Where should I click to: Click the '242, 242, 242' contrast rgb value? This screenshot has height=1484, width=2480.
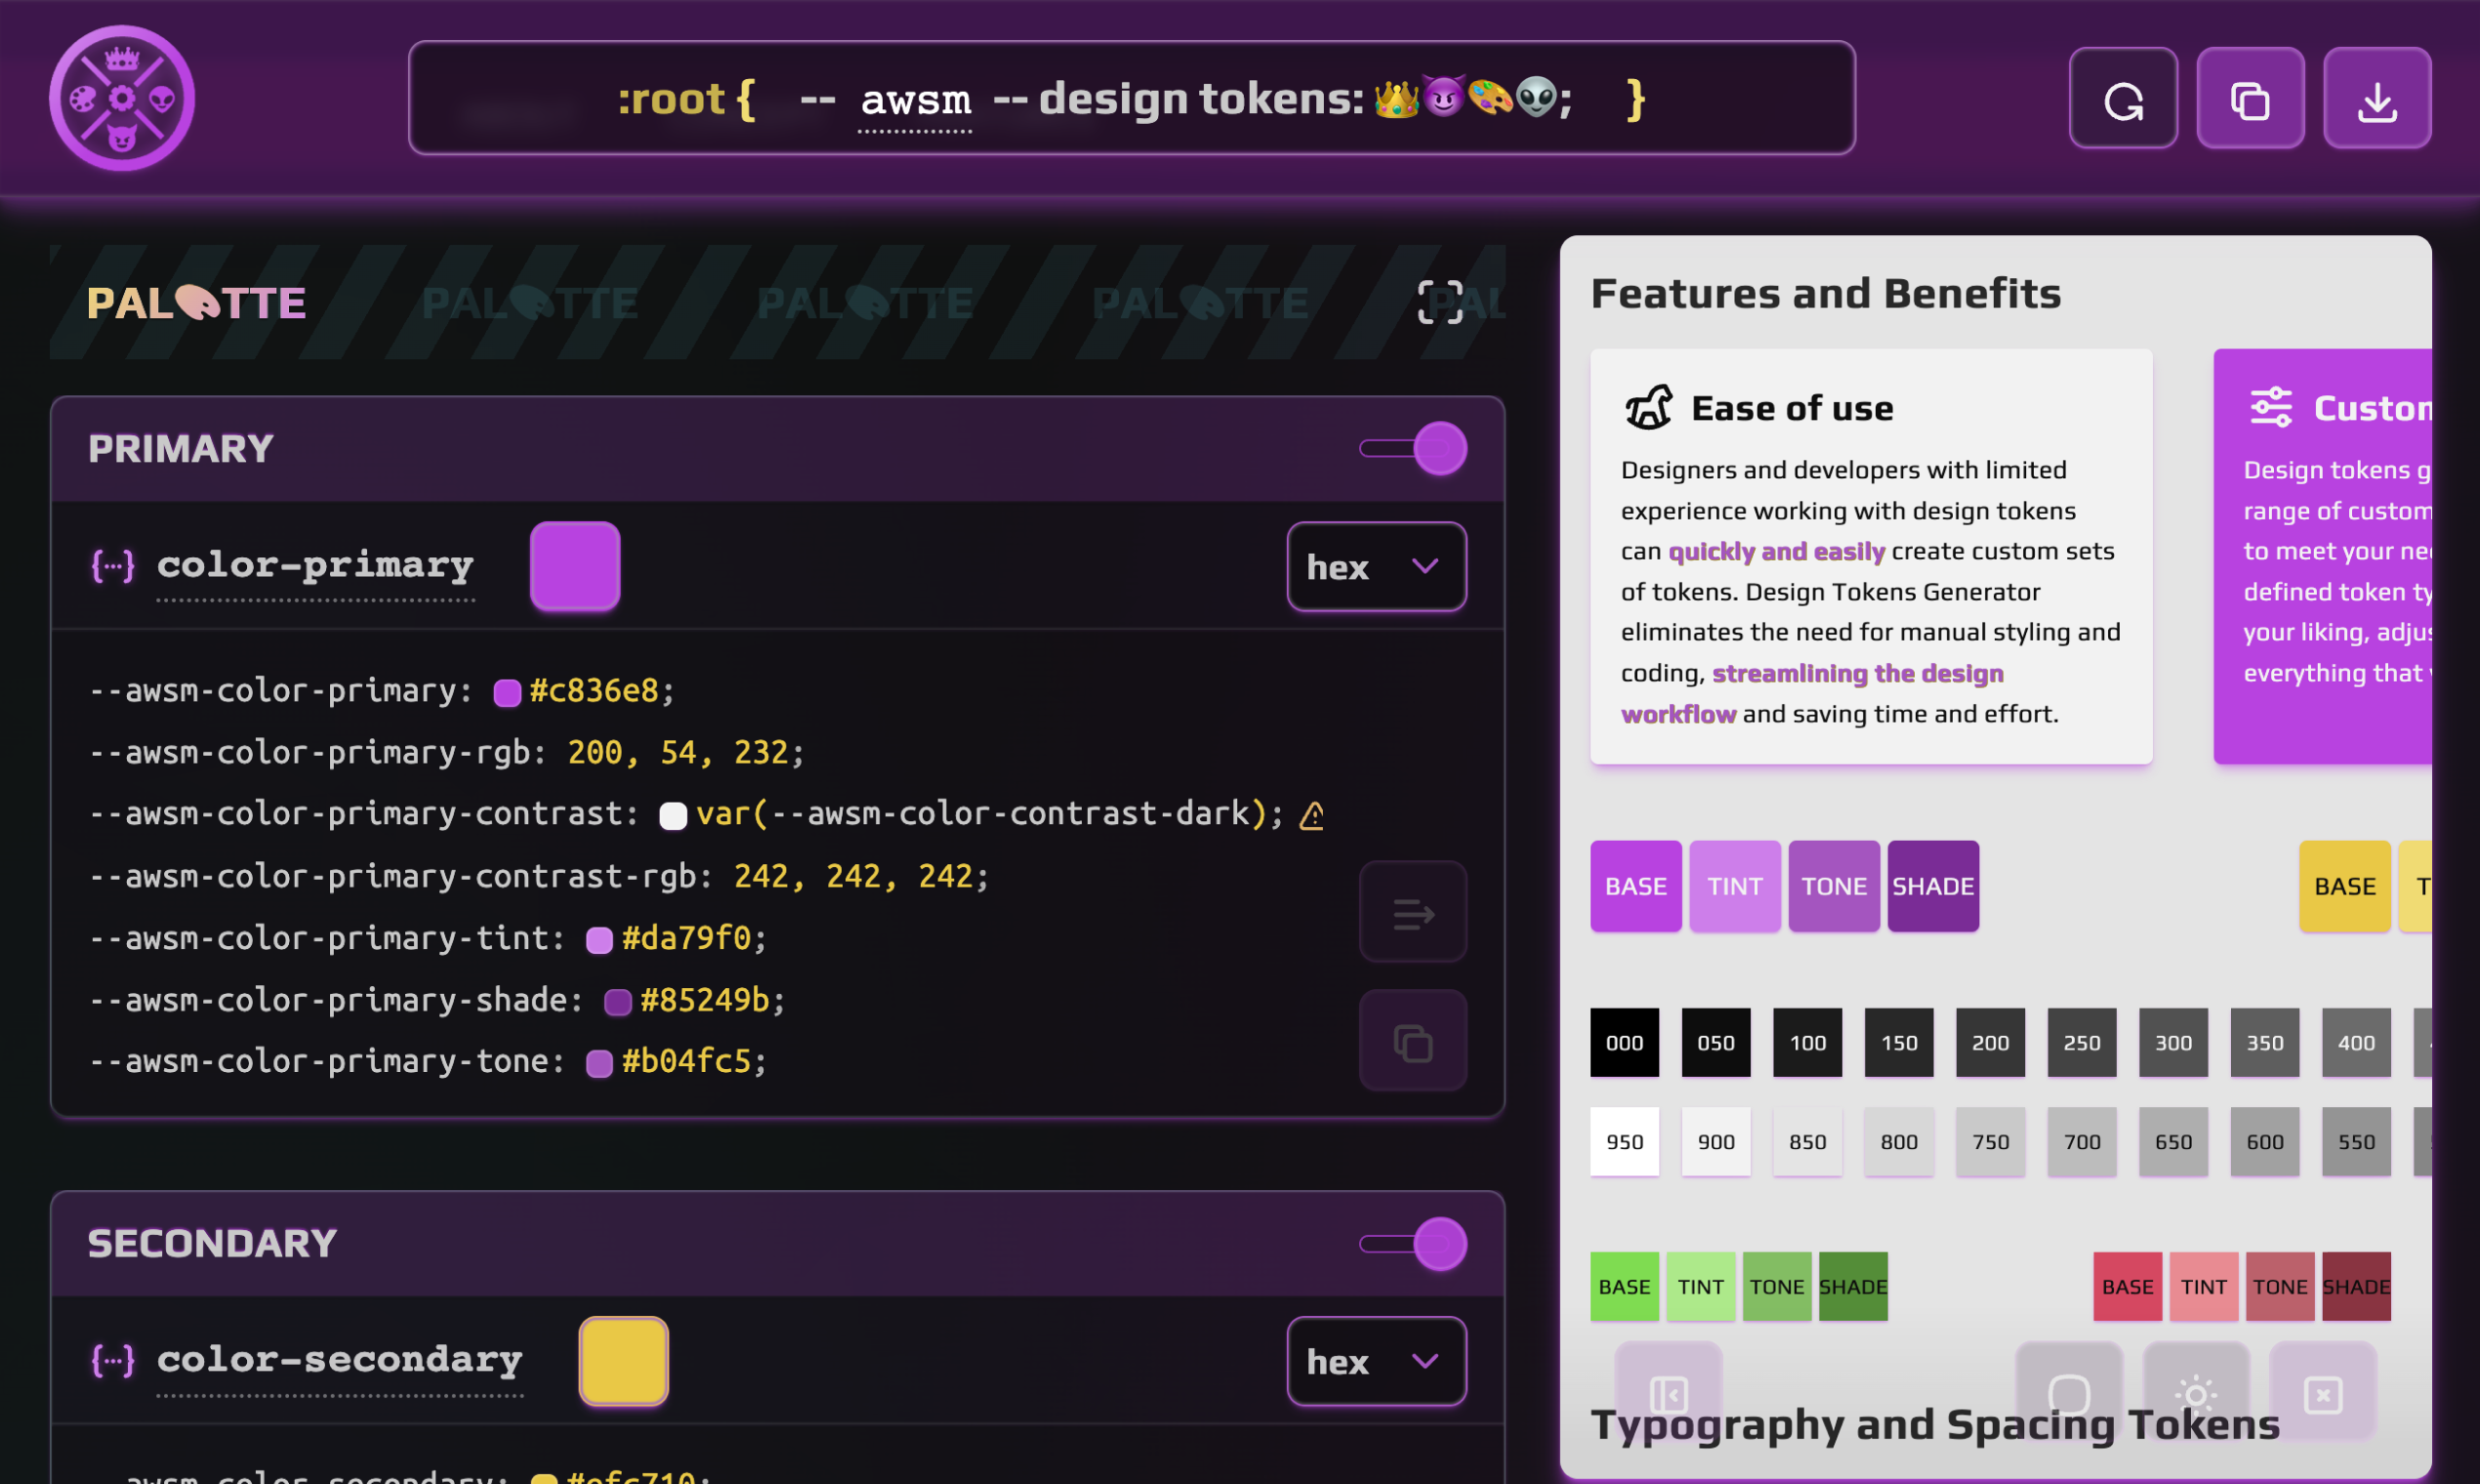point(854,877)
